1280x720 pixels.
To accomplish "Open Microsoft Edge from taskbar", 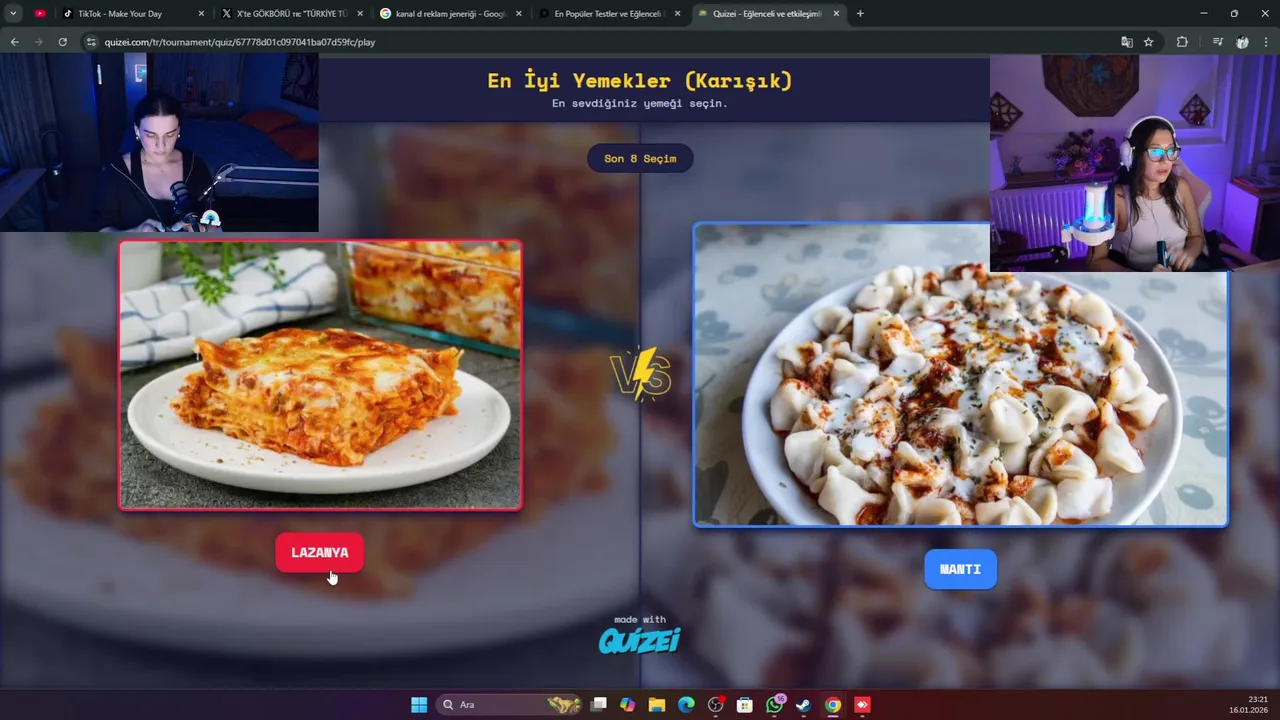I will coord(686,705).
